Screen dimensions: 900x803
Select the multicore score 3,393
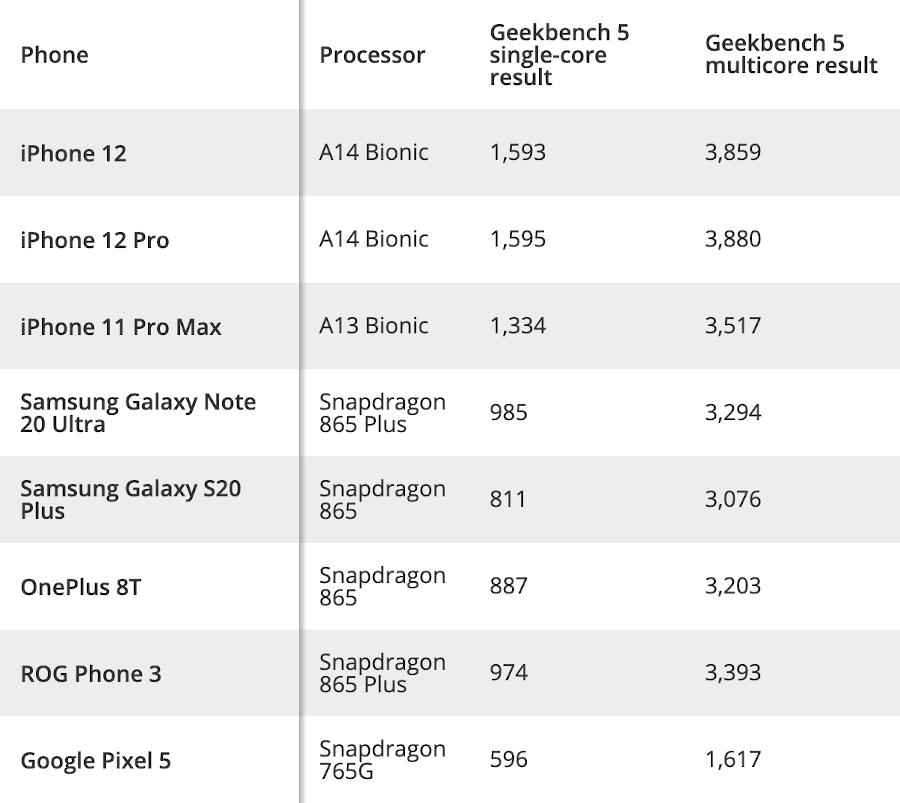pyautogui.click(x=732, y=672)
